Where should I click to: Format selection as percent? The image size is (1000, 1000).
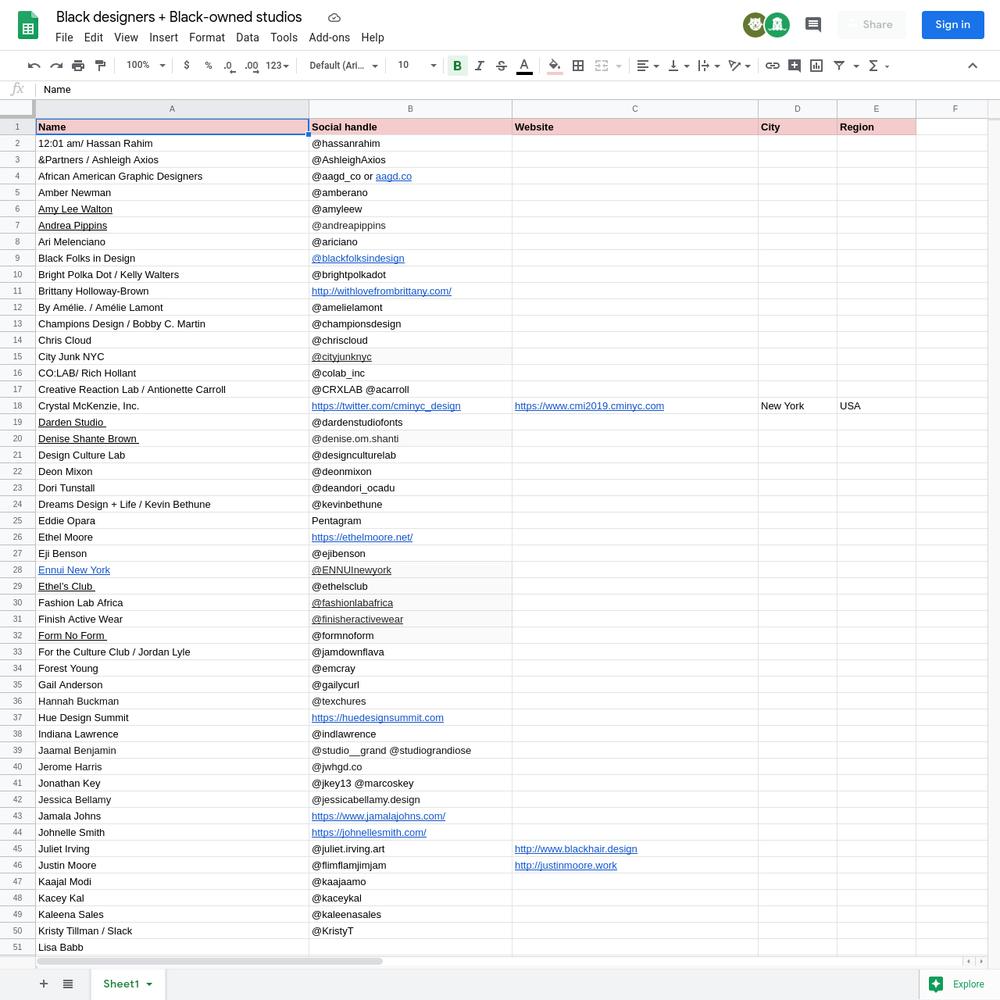[208, 66]
